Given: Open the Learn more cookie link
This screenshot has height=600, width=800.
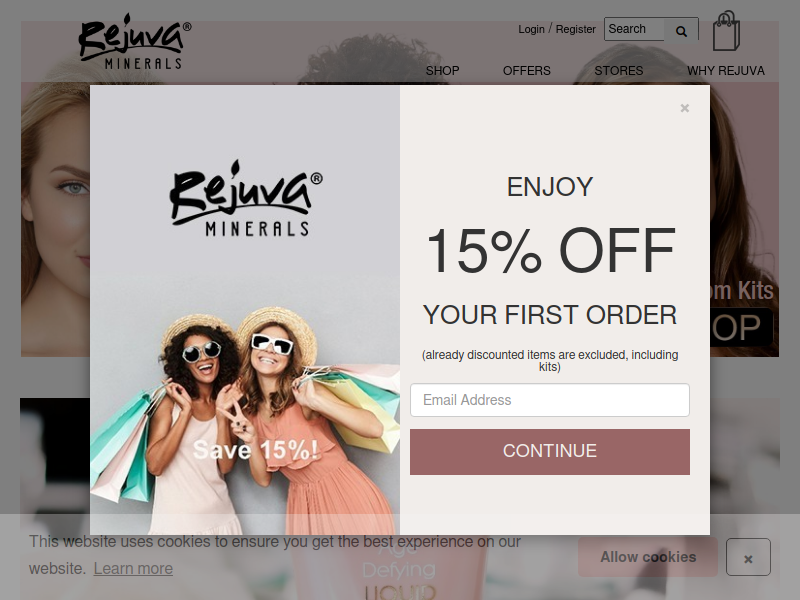Looking at the screenshot, I should tap(133, 568).
